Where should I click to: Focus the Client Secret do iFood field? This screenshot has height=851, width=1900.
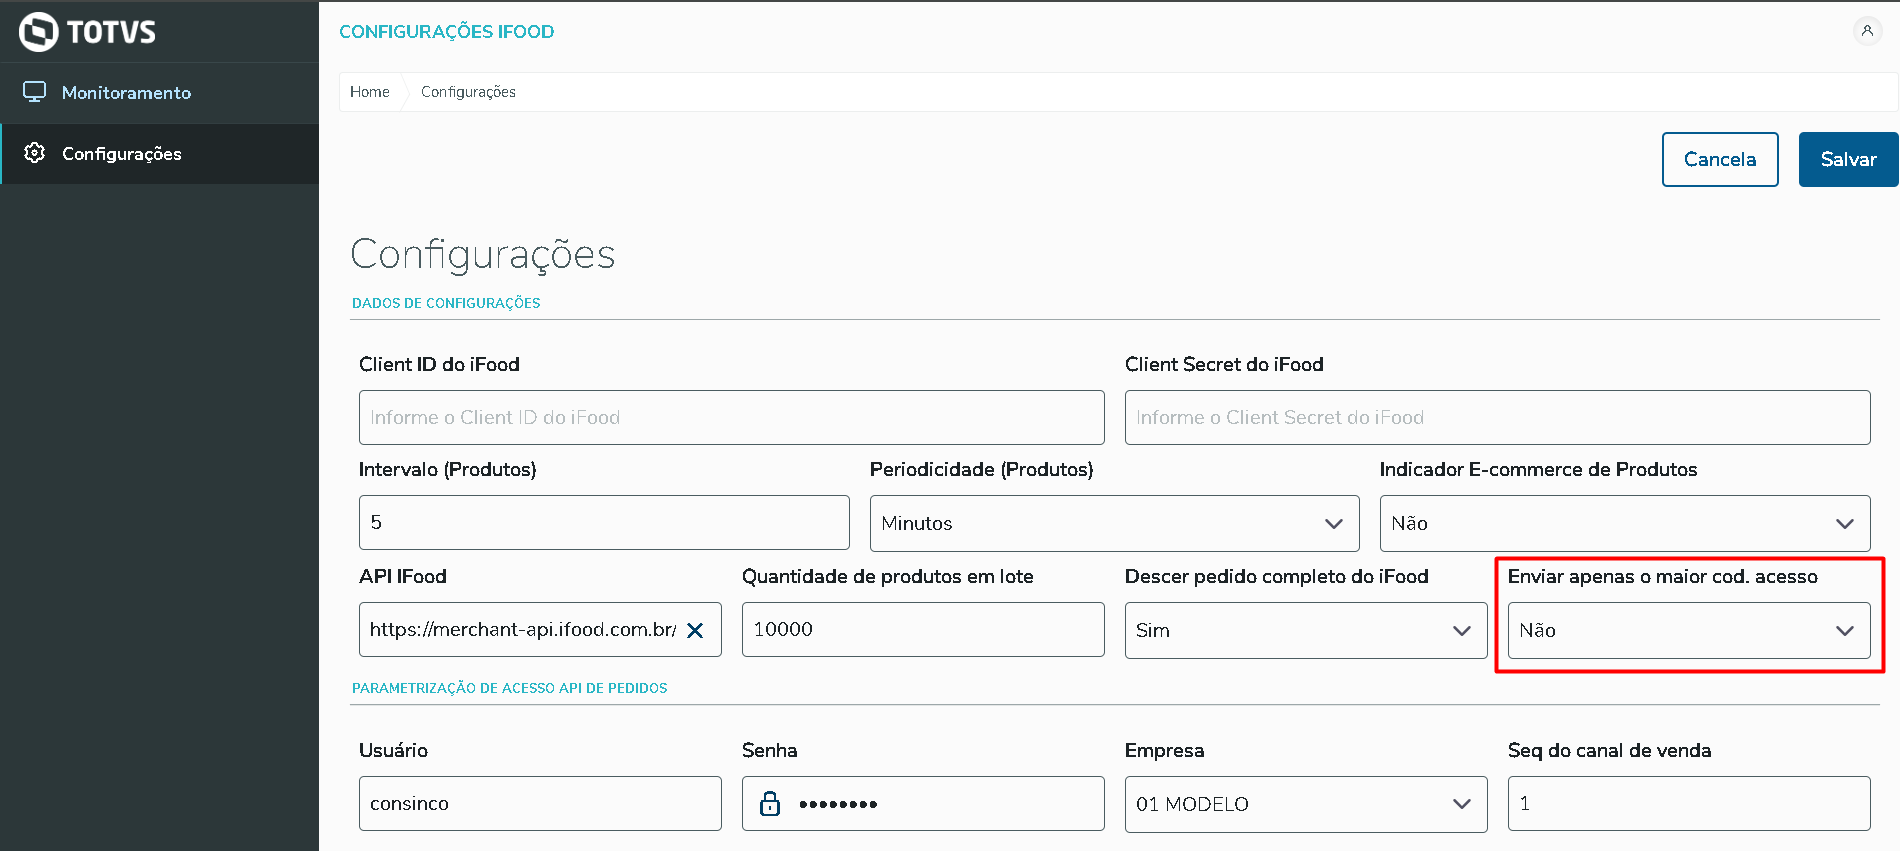(1497, 417)
